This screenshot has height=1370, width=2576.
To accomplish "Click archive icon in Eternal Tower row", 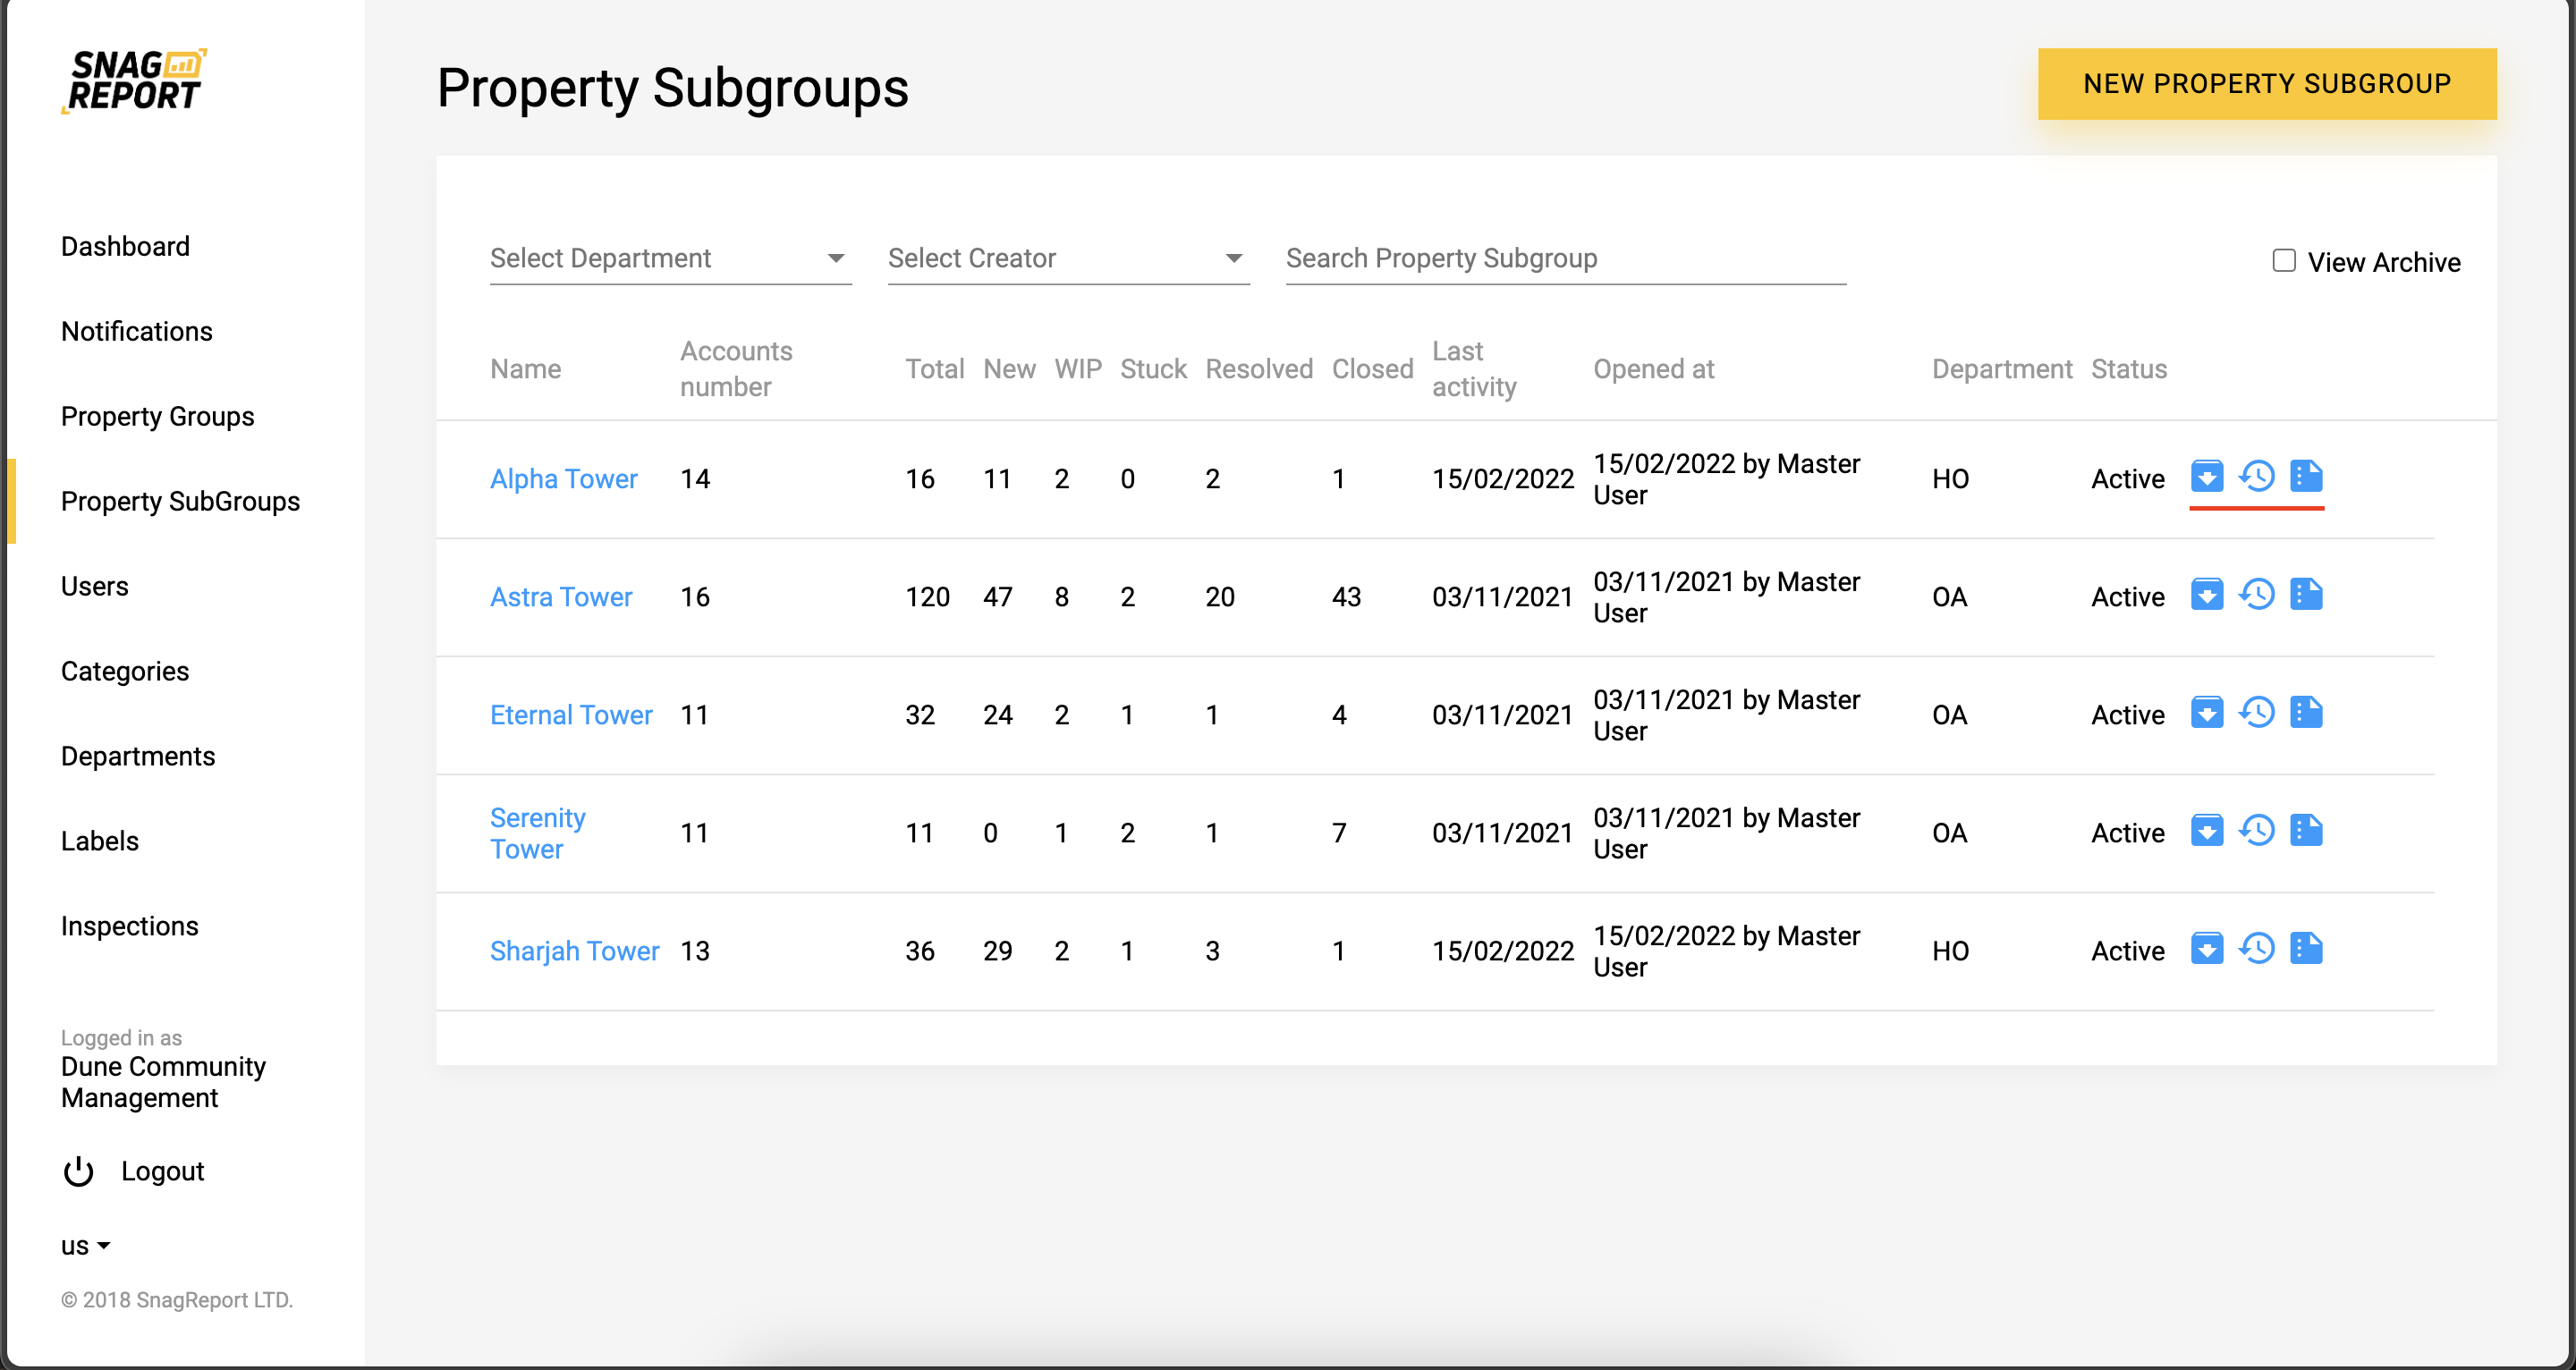I will coord(2207,713).
